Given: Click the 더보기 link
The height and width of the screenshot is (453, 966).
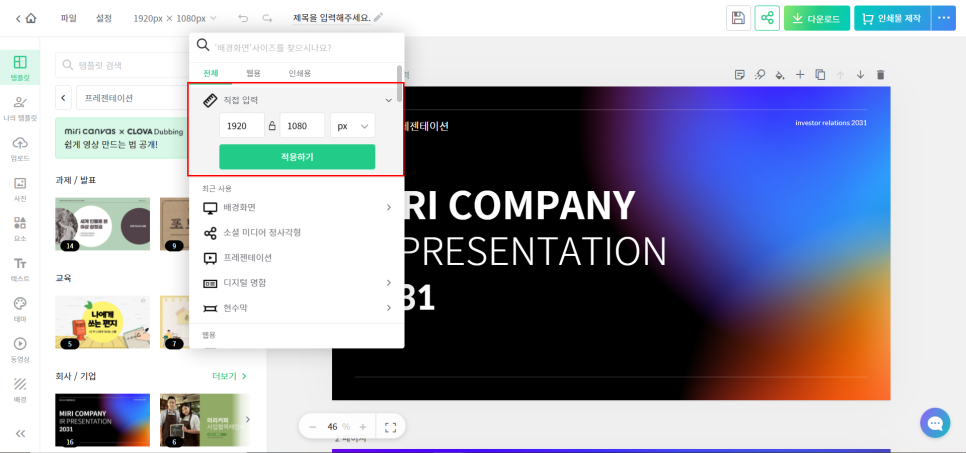Looking at the screenshot, I should click(229, 376).
